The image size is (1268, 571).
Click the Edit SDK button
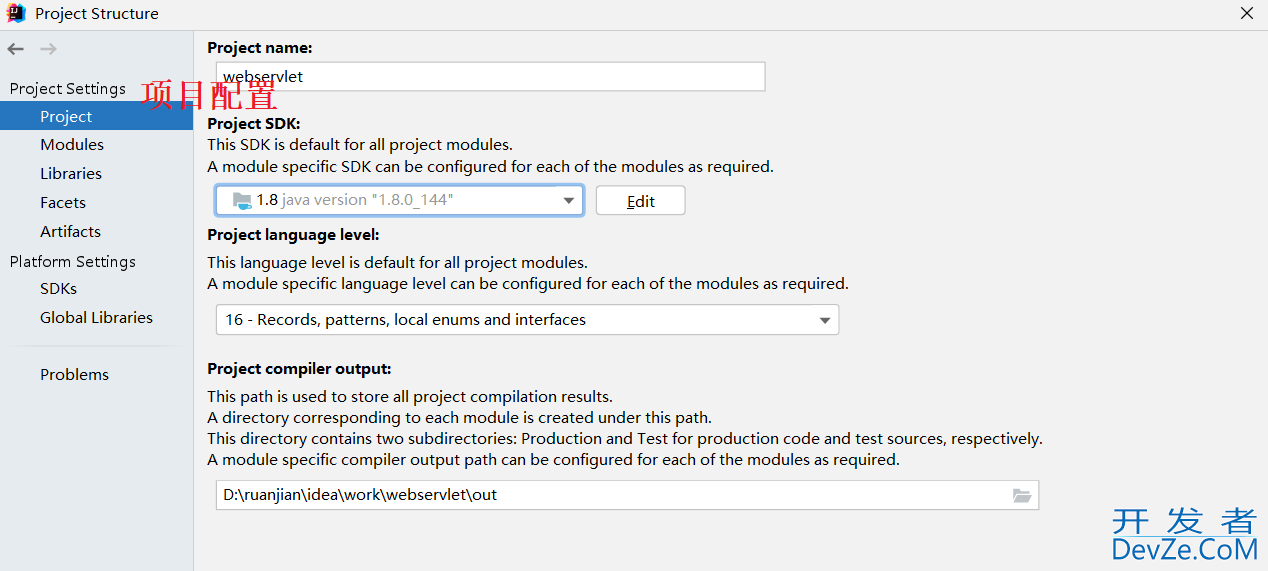[641, 200]
